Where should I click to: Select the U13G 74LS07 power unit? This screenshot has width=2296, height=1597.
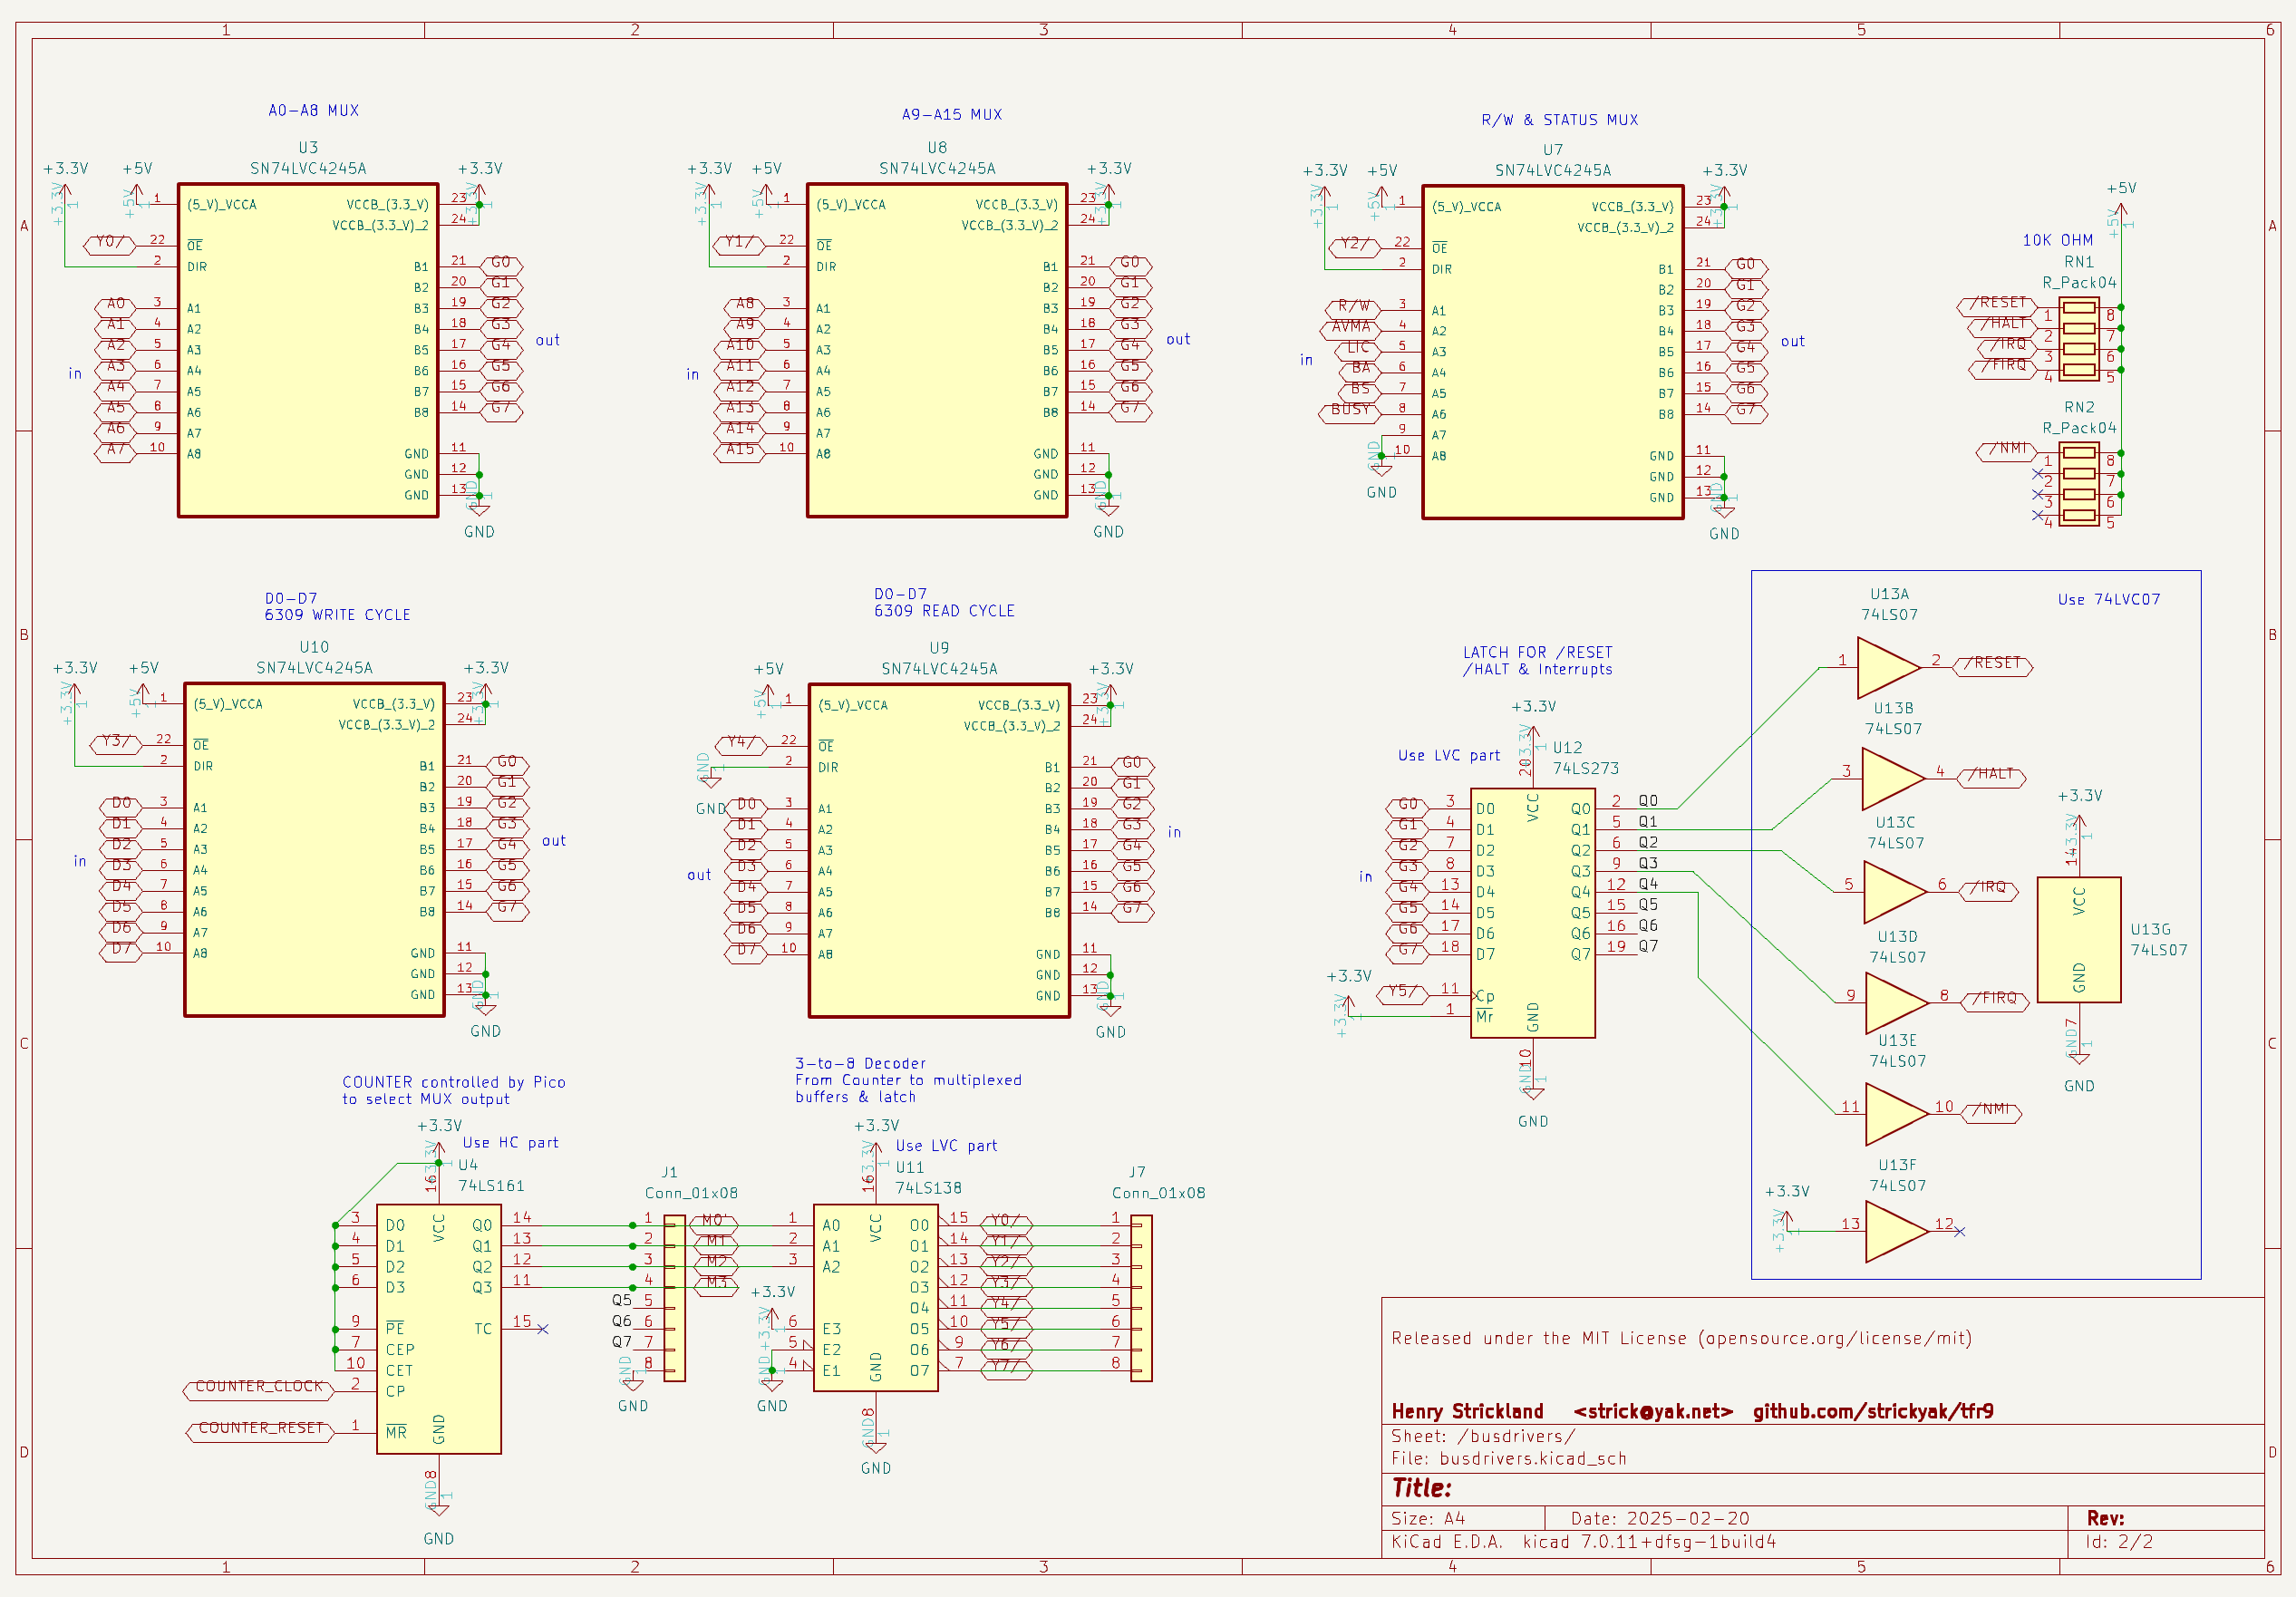coord(2079,940)
